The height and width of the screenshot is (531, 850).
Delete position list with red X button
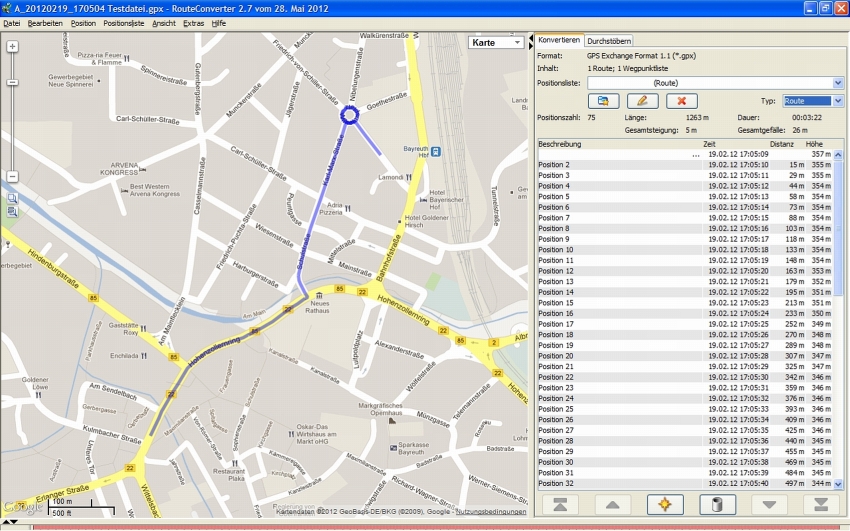pos(681,101)
